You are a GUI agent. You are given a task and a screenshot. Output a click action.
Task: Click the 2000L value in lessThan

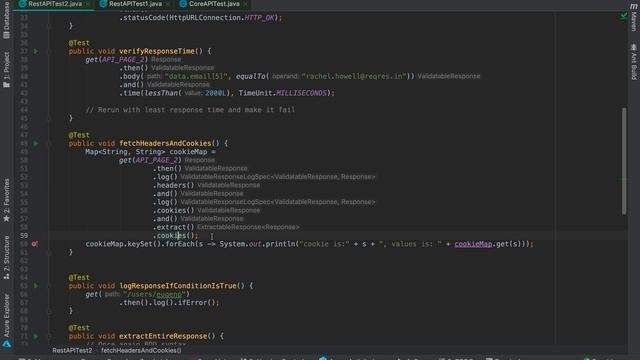tap(216, 93)
